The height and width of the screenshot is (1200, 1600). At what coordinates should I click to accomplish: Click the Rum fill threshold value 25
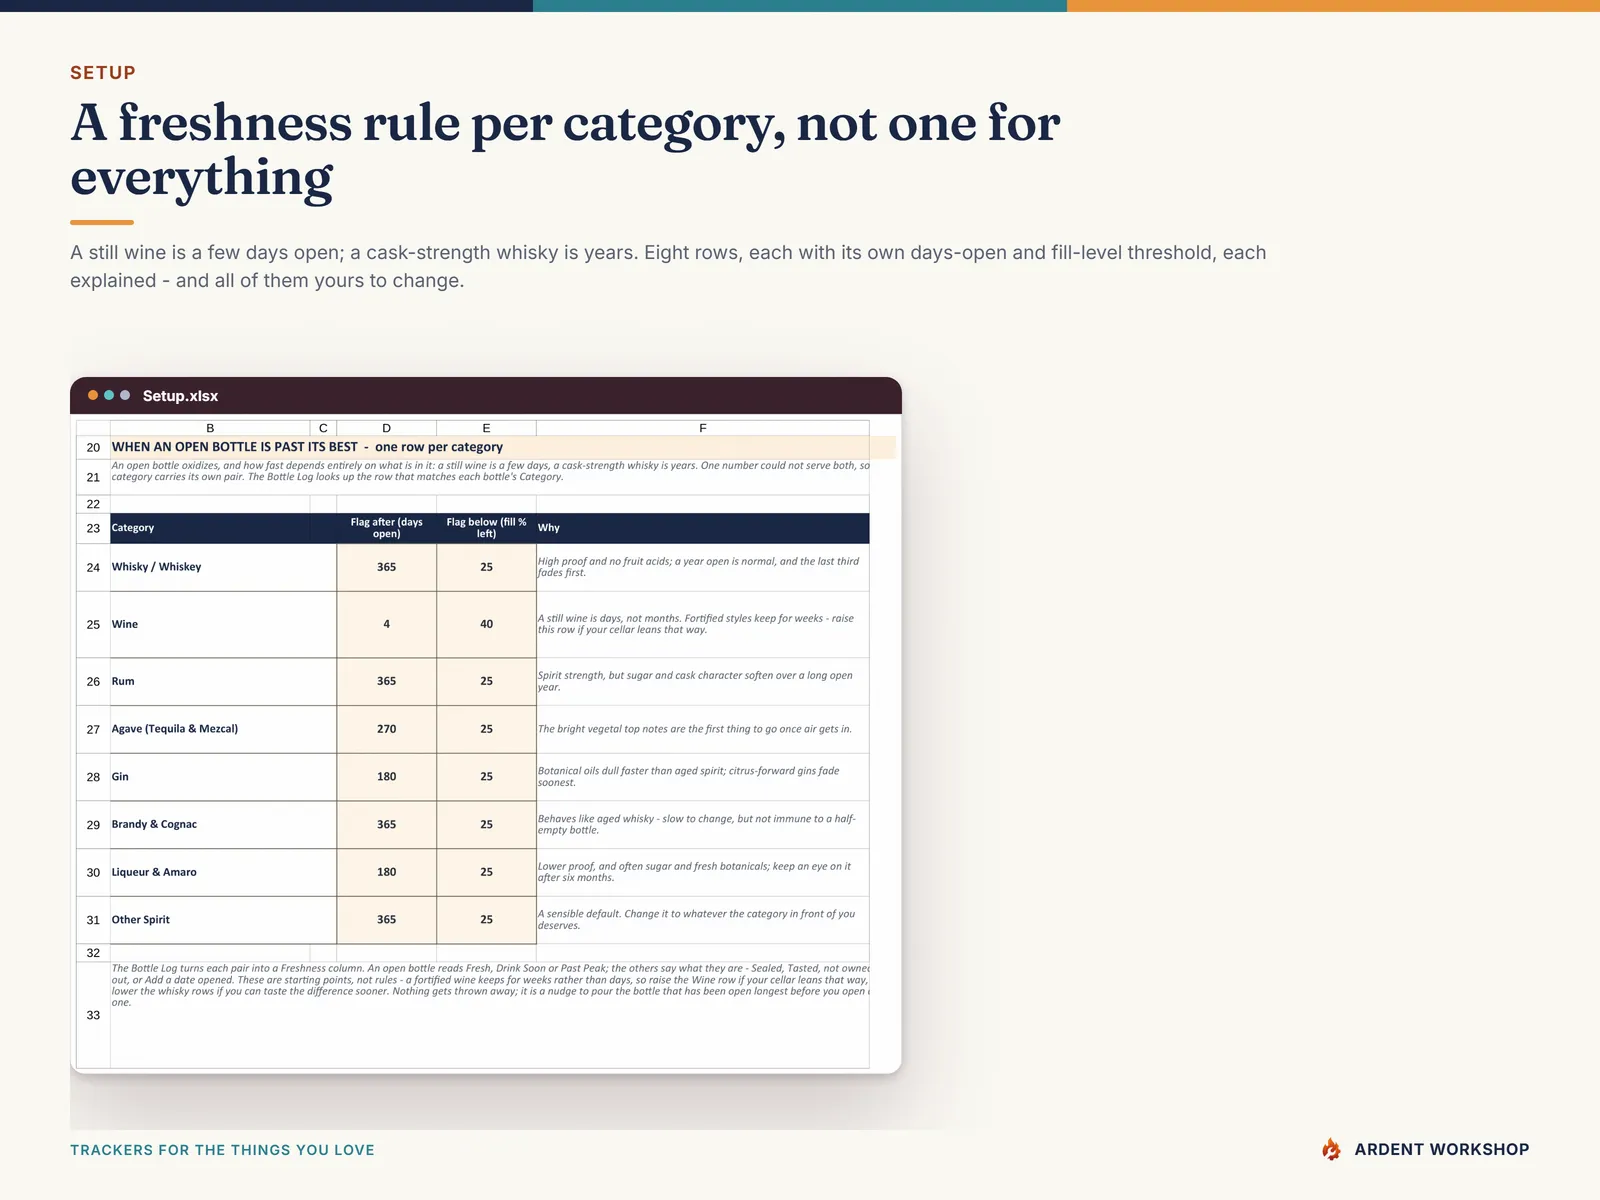click(486, 681)
